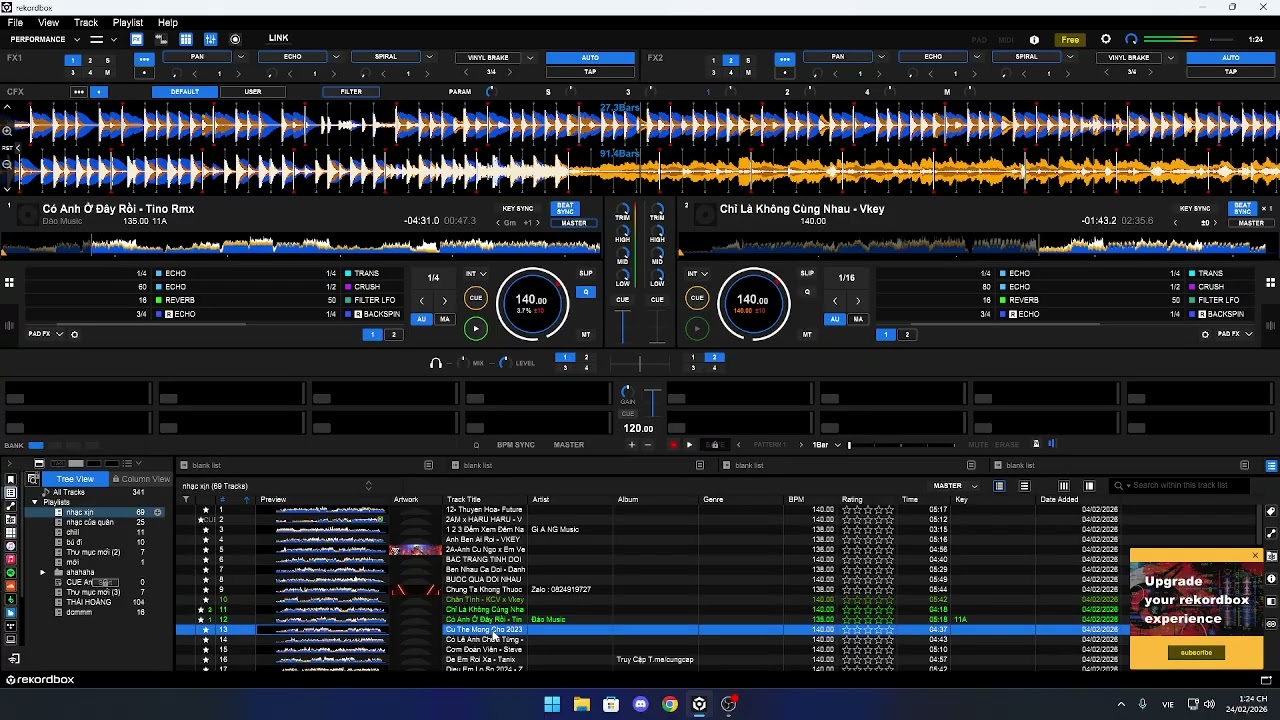The width and height of the screenshot is (1280, 720).
Task: Open File Explorer from the taskbar
Action: point(581,704)
